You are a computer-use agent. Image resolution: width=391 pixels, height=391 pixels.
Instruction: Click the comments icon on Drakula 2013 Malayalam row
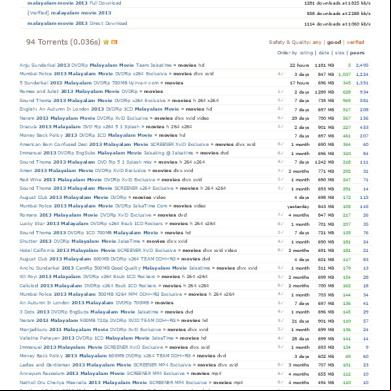[x=281, y=127]
